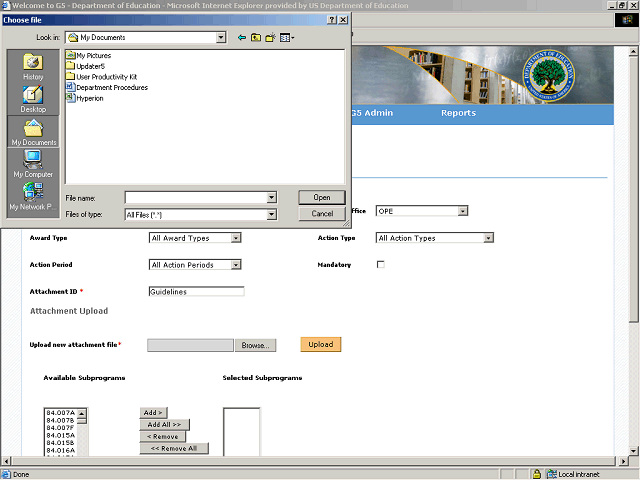Go up one folder level icon
The width and height of the screenshot is (640, 480).
click(256, 38)
